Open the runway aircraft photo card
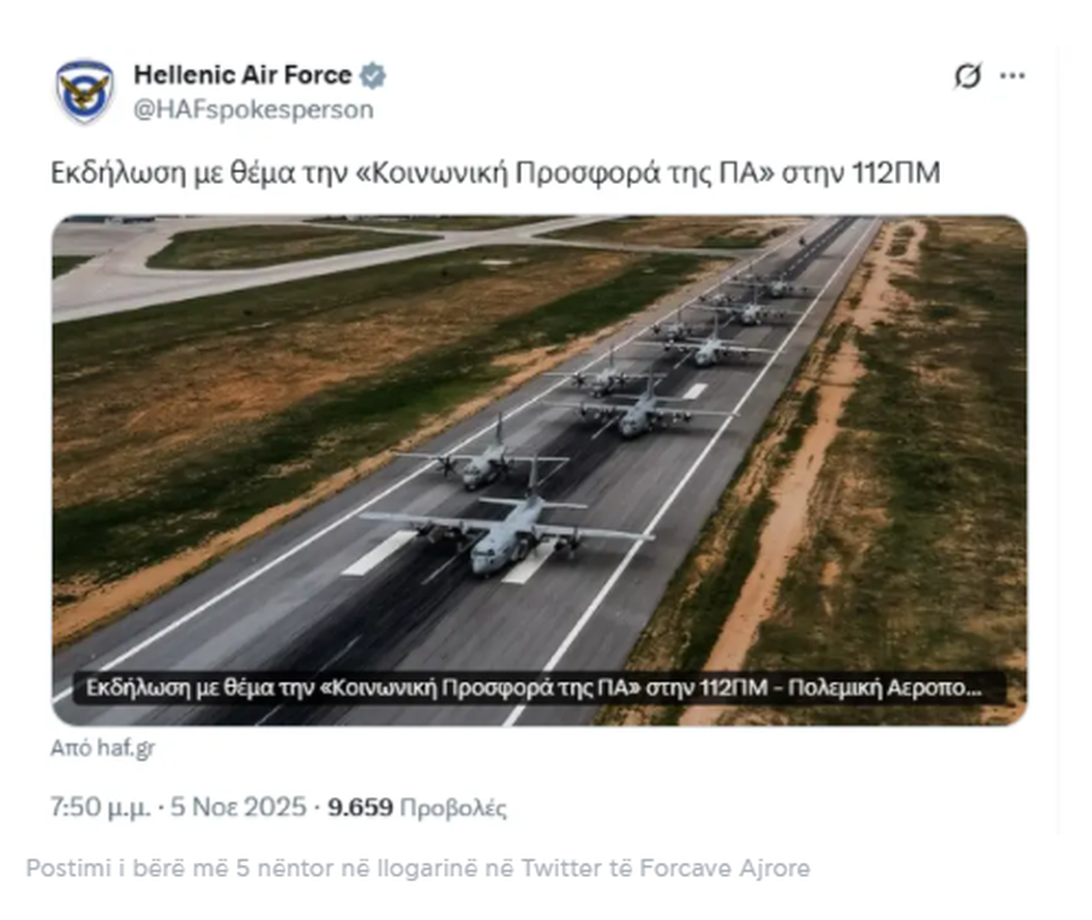 539,470
